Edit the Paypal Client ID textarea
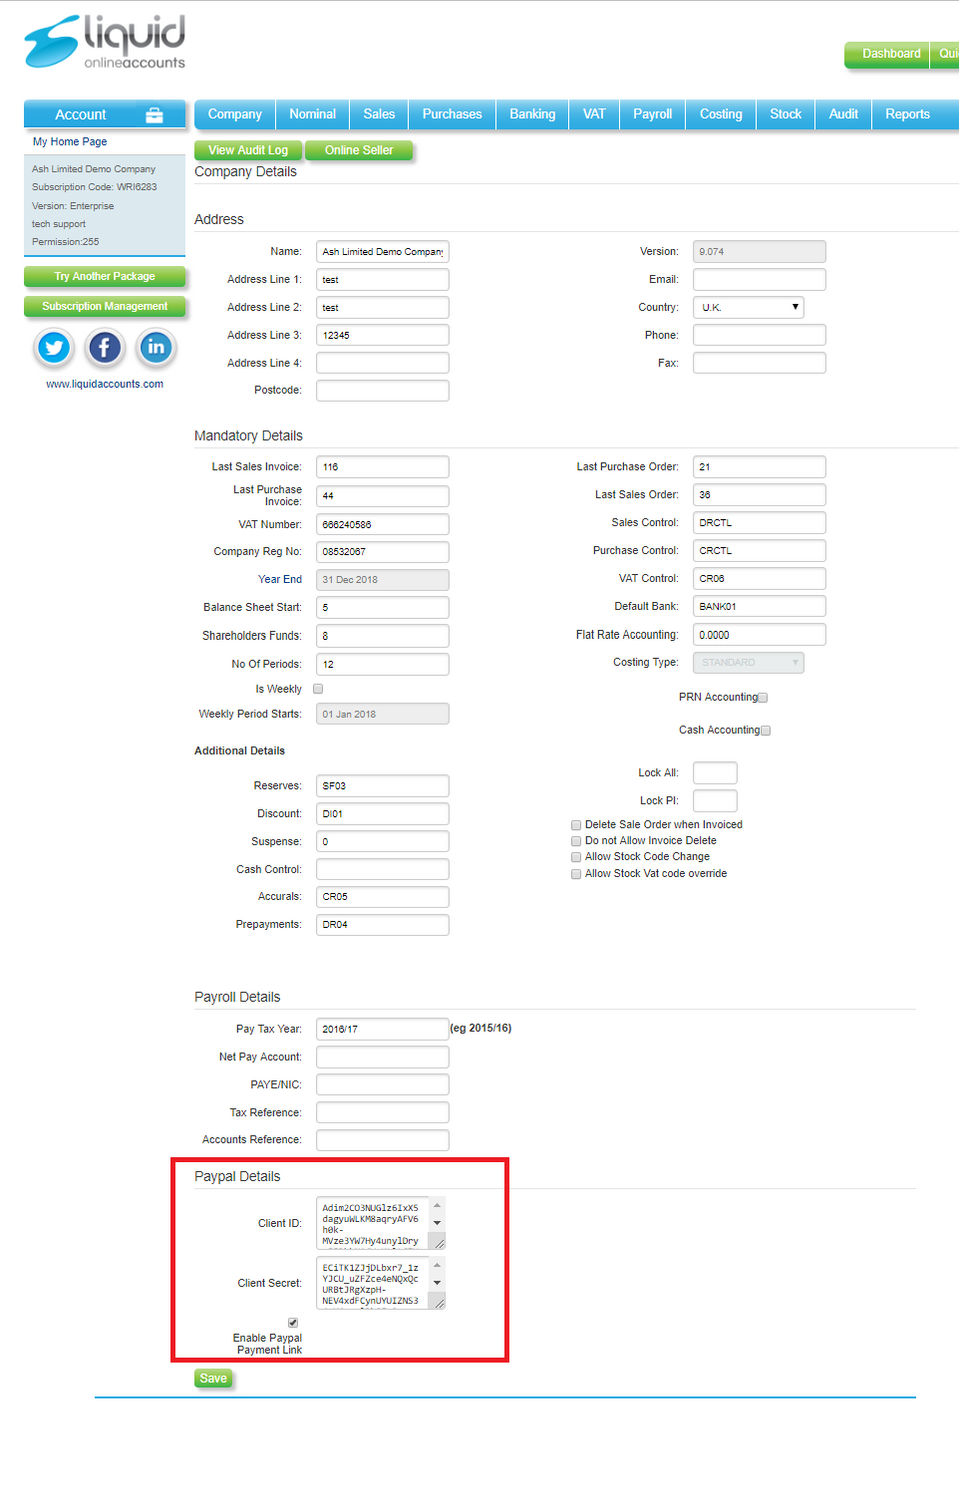 [x=380, y=1223]
